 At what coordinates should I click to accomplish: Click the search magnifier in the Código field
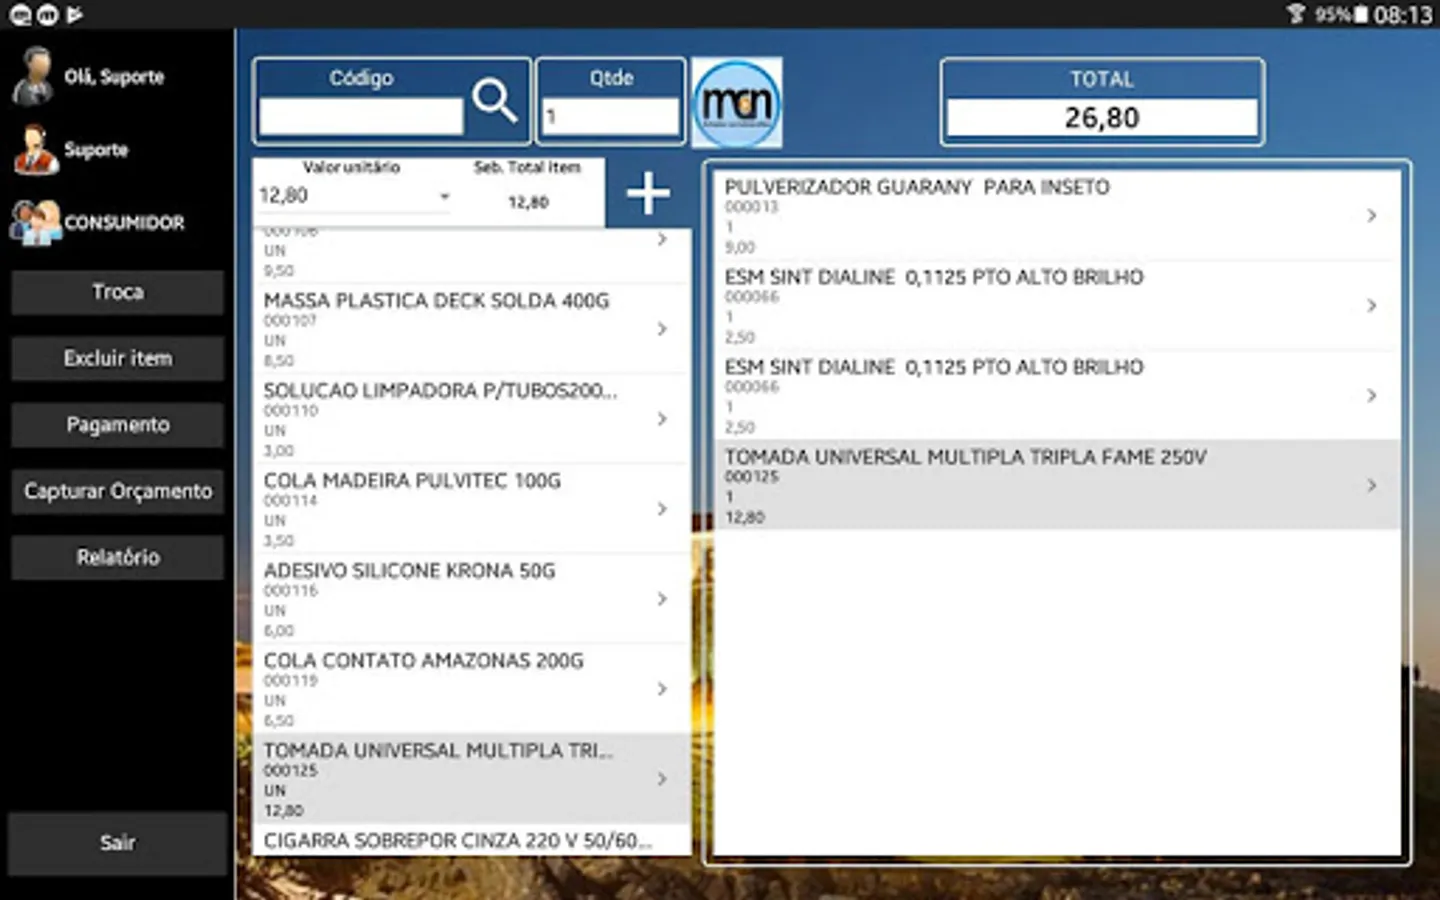pos(495,100)
